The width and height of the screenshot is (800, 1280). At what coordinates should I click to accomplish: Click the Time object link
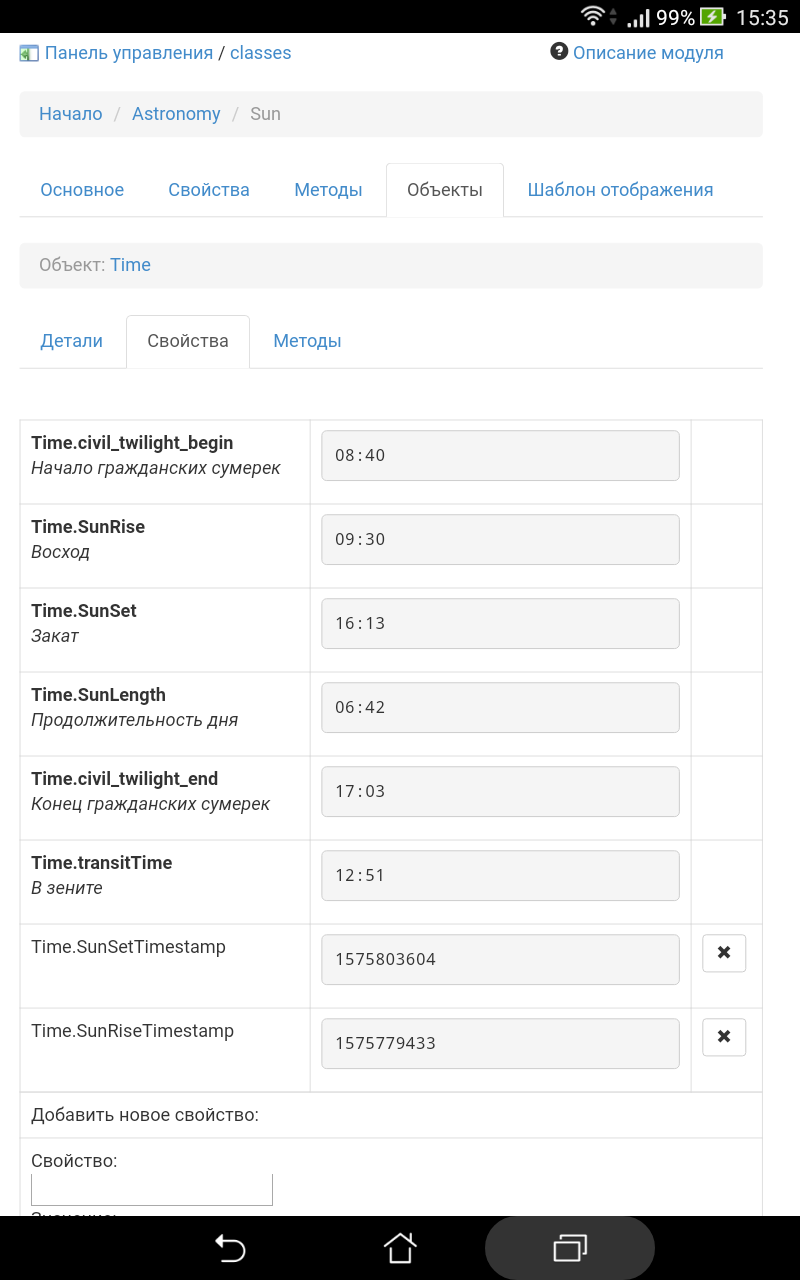click(130, 264)
